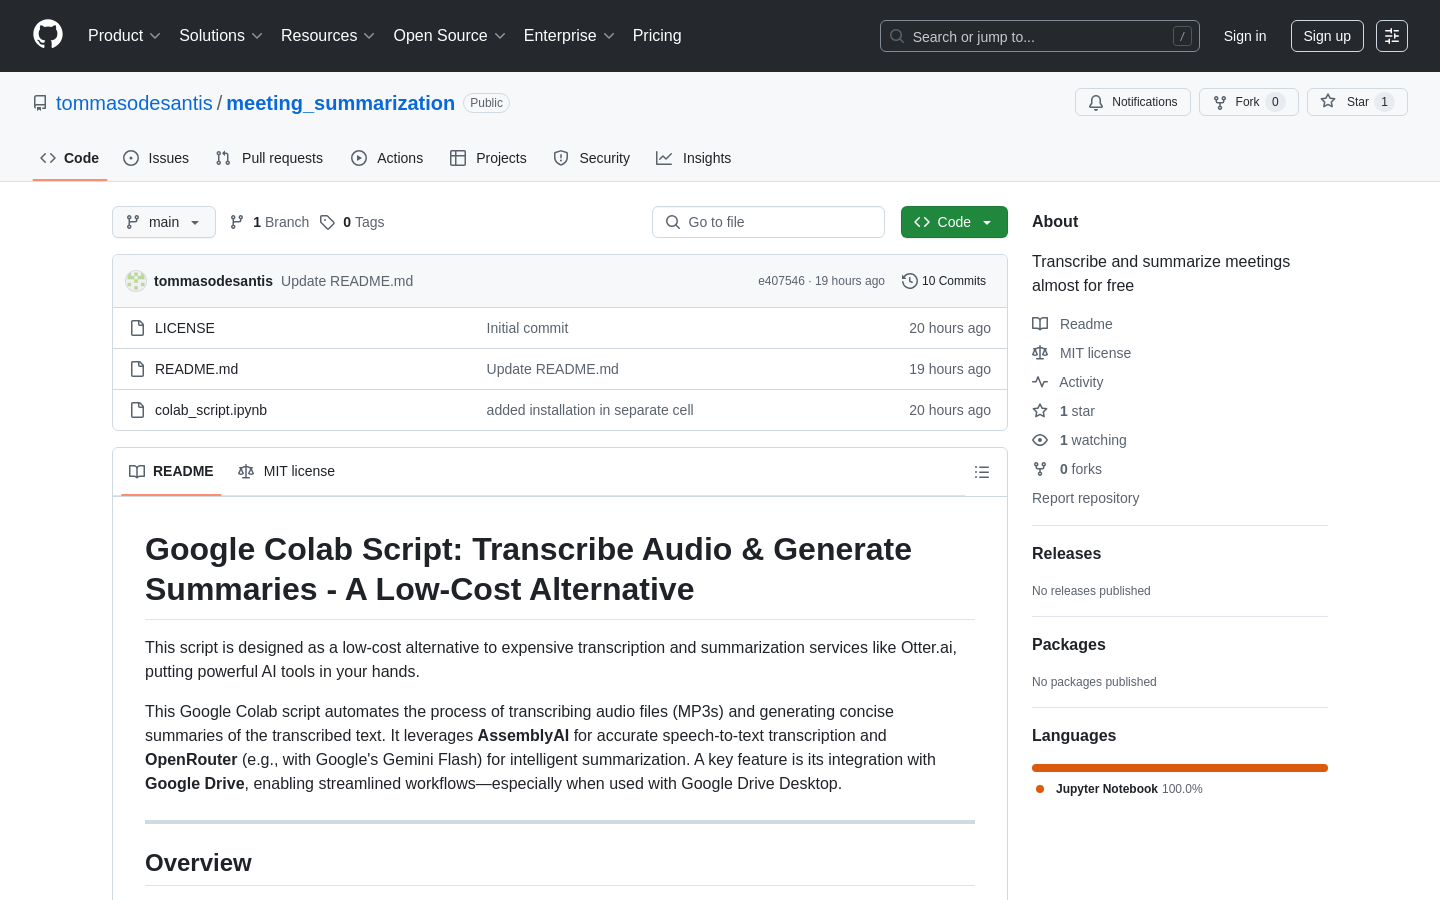Click the branch icon beside 1 Branch
Screen dimensions: 1440x900
(237, 222)
